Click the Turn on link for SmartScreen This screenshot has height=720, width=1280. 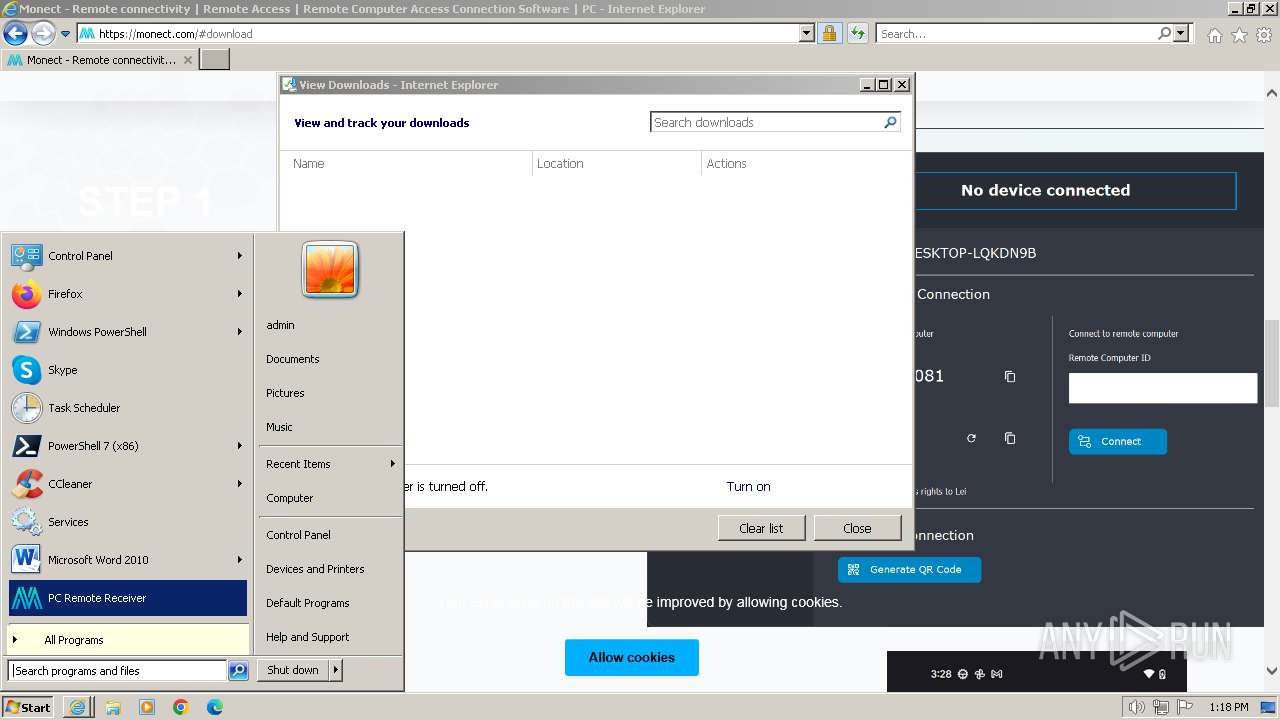[x=748, y=486]
